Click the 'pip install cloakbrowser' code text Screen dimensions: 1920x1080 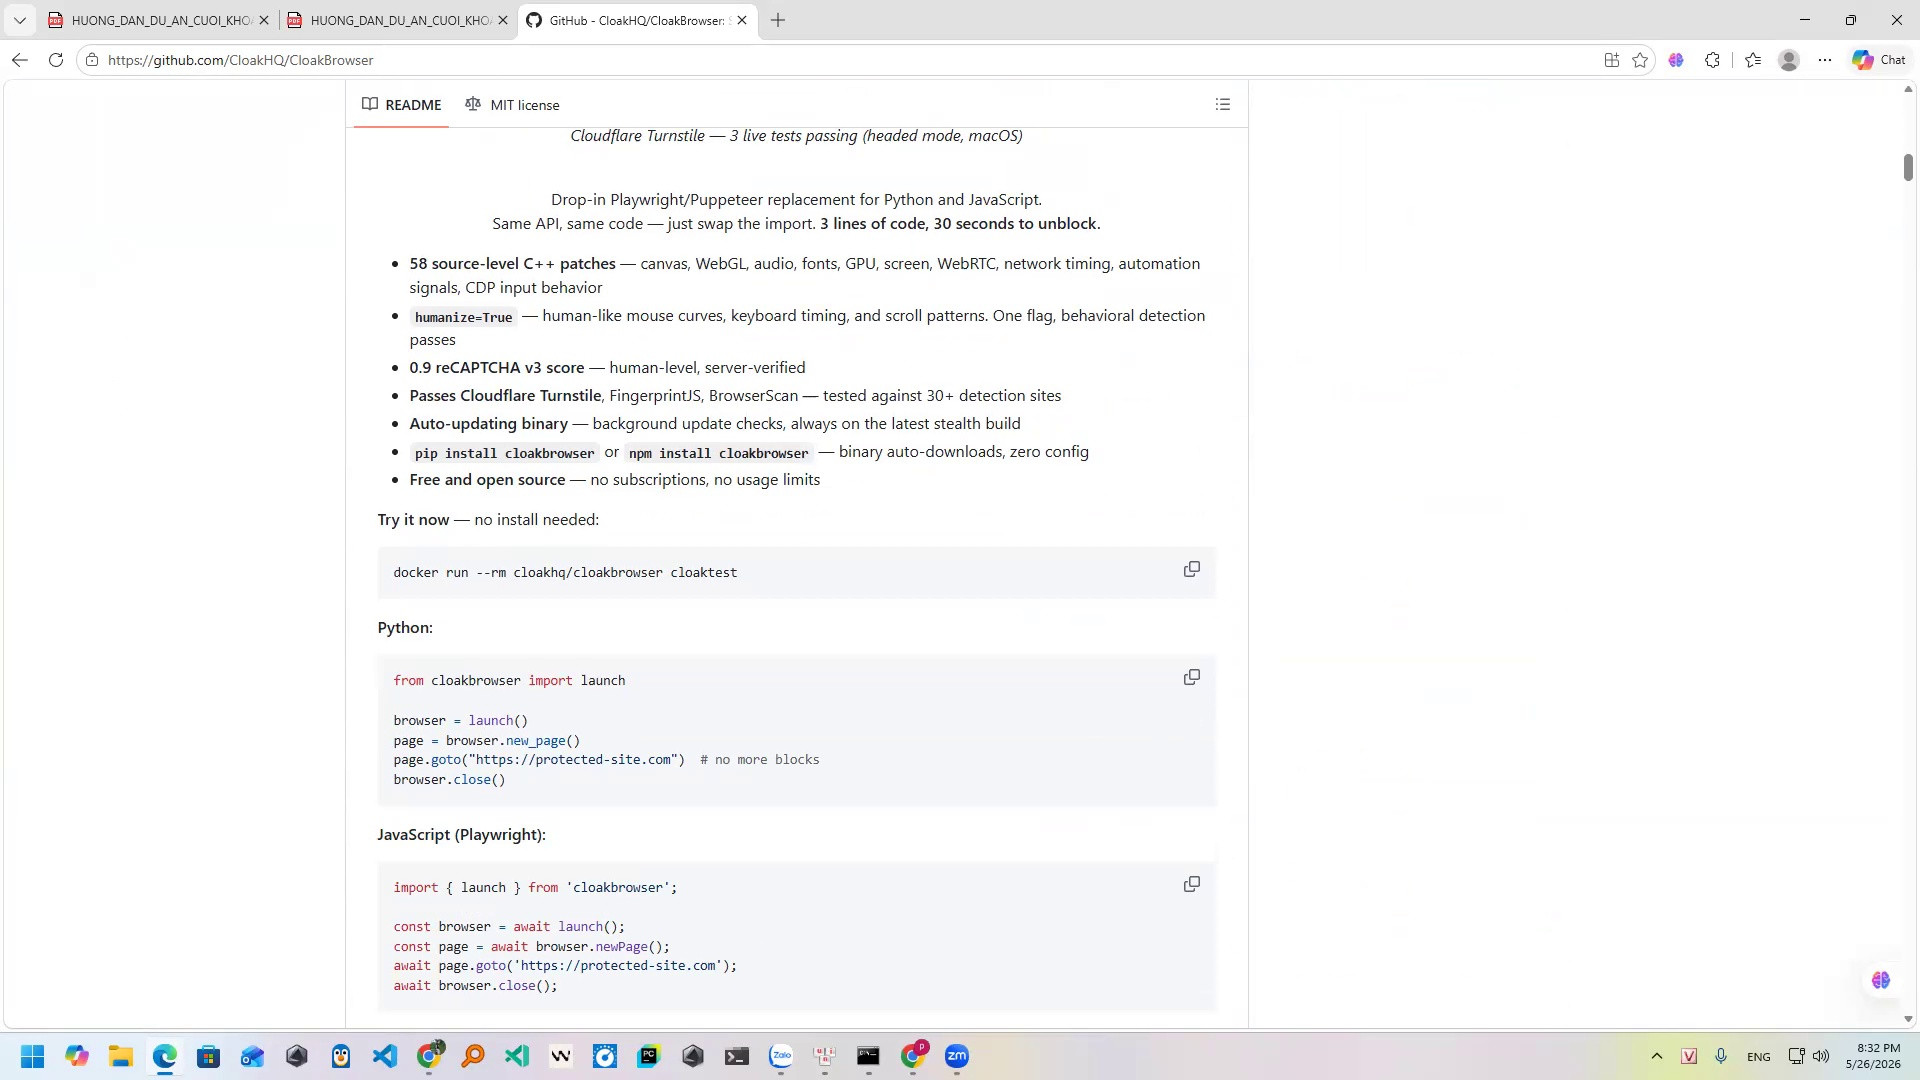(504, 453)
